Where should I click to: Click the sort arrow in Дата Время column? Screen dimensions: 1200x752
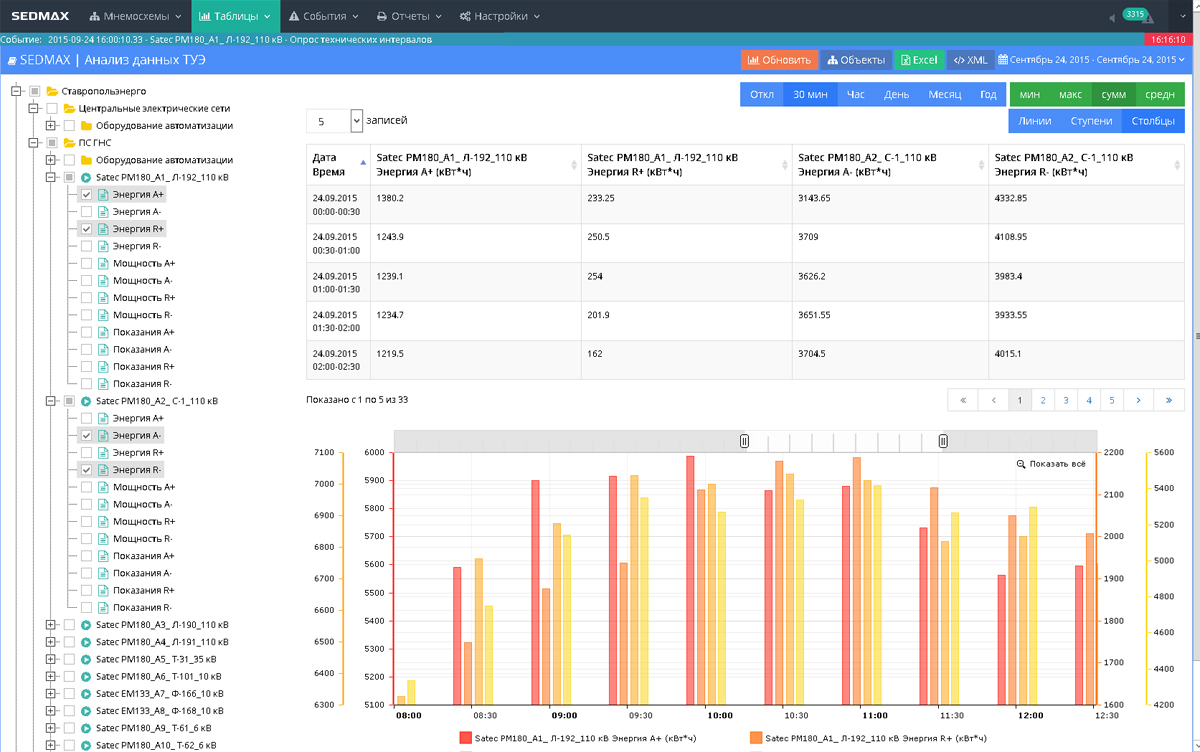point(362,162)
